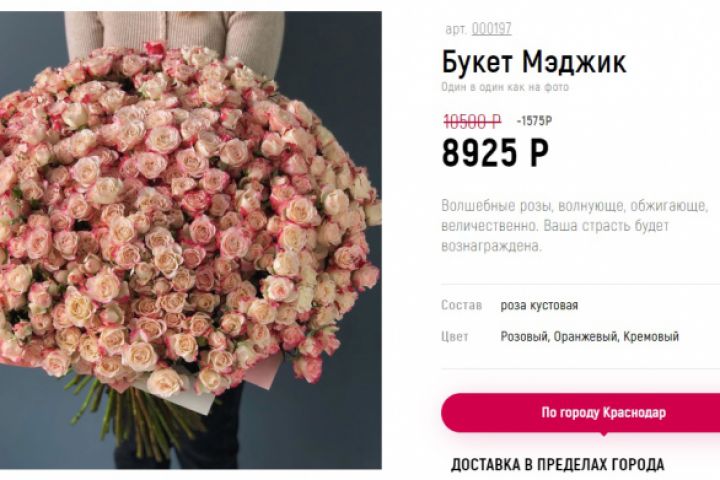Click the 'Один в один как на фото' note
Screen dimensions: 720x480
(x=505, y=87)
